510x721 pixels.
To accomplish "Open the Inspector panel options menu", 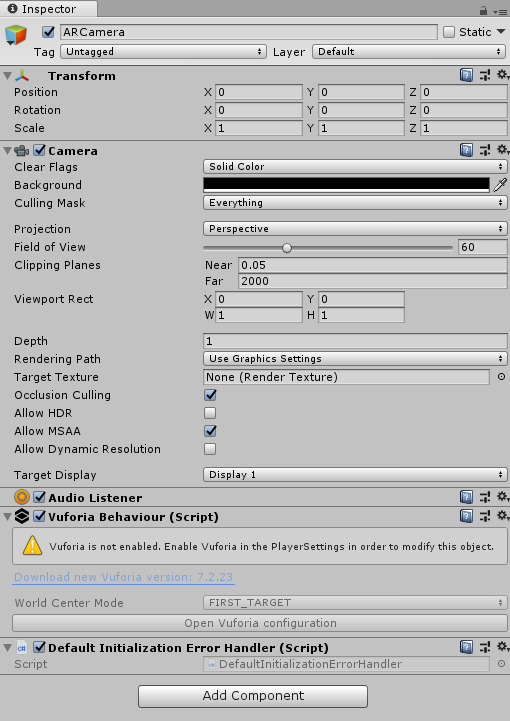I will pyautogui.click(x=499, y=11).
